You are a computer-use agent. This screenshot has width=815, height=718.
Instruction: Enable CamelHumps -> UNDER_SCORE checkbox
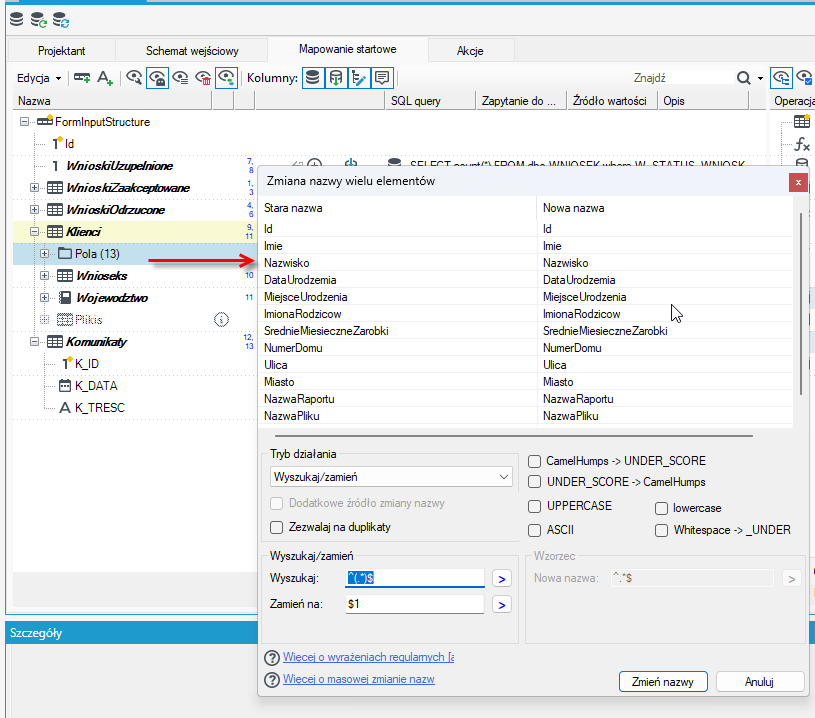[x=534, y=461]
